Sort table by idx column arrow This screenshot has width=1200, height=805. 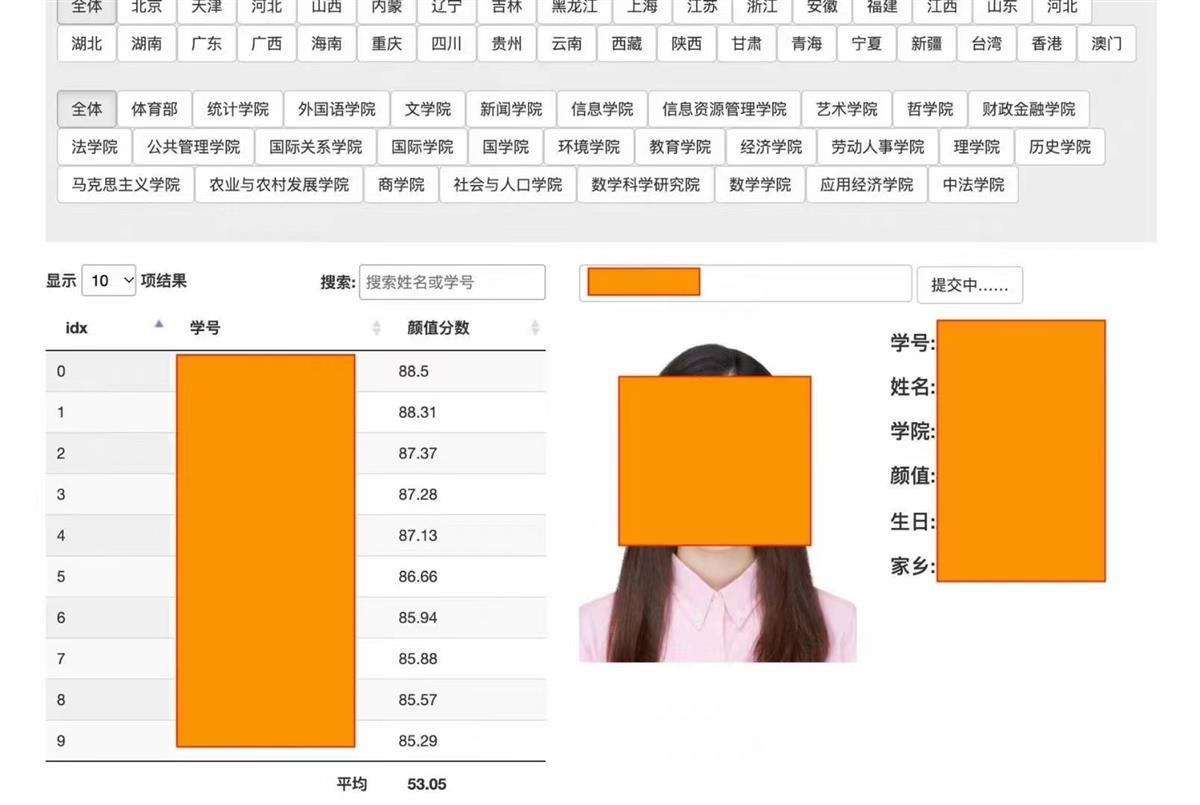coord(159,325)
